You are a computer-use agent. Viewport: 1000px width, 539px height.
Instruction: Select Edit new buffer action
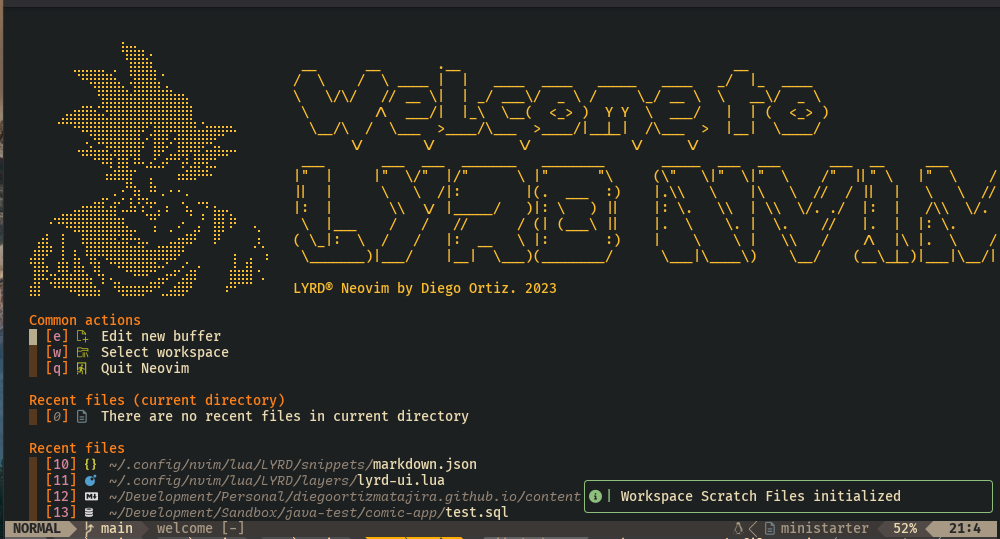pyautogui.click(x=161, y=336)
